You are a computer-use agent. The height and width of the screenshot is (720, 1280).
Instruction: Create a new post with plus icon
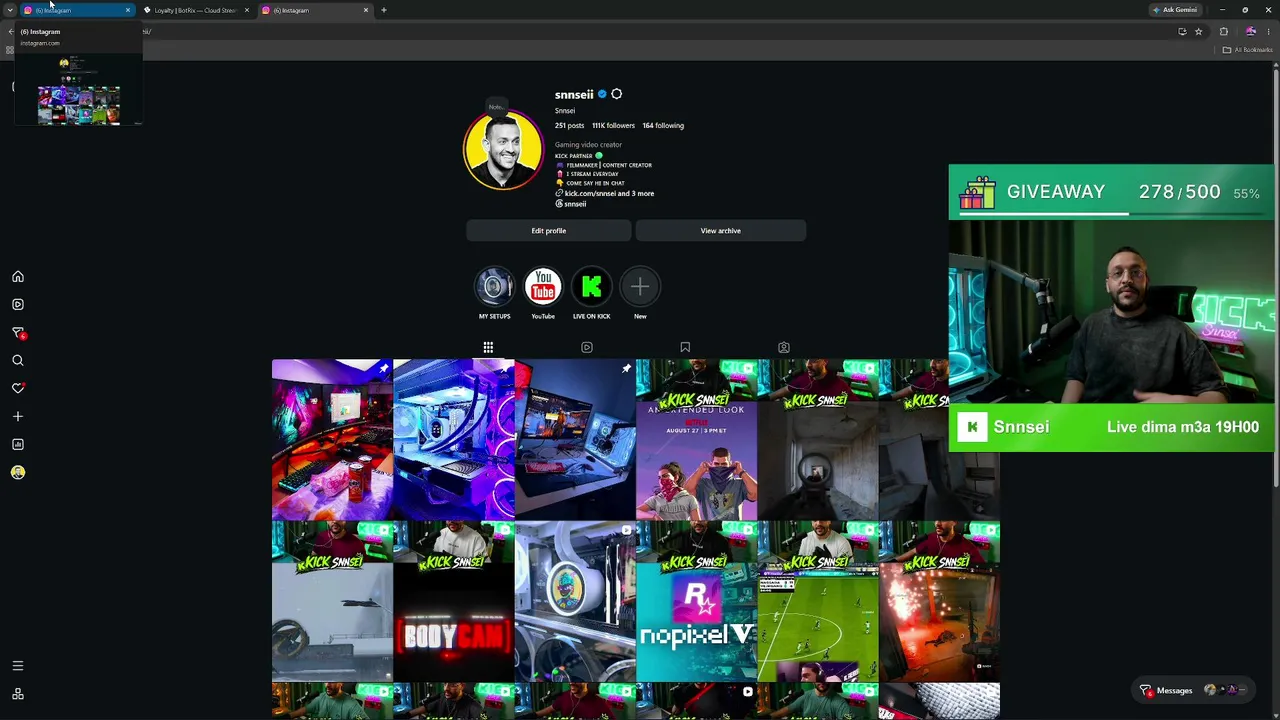point(18,416)
